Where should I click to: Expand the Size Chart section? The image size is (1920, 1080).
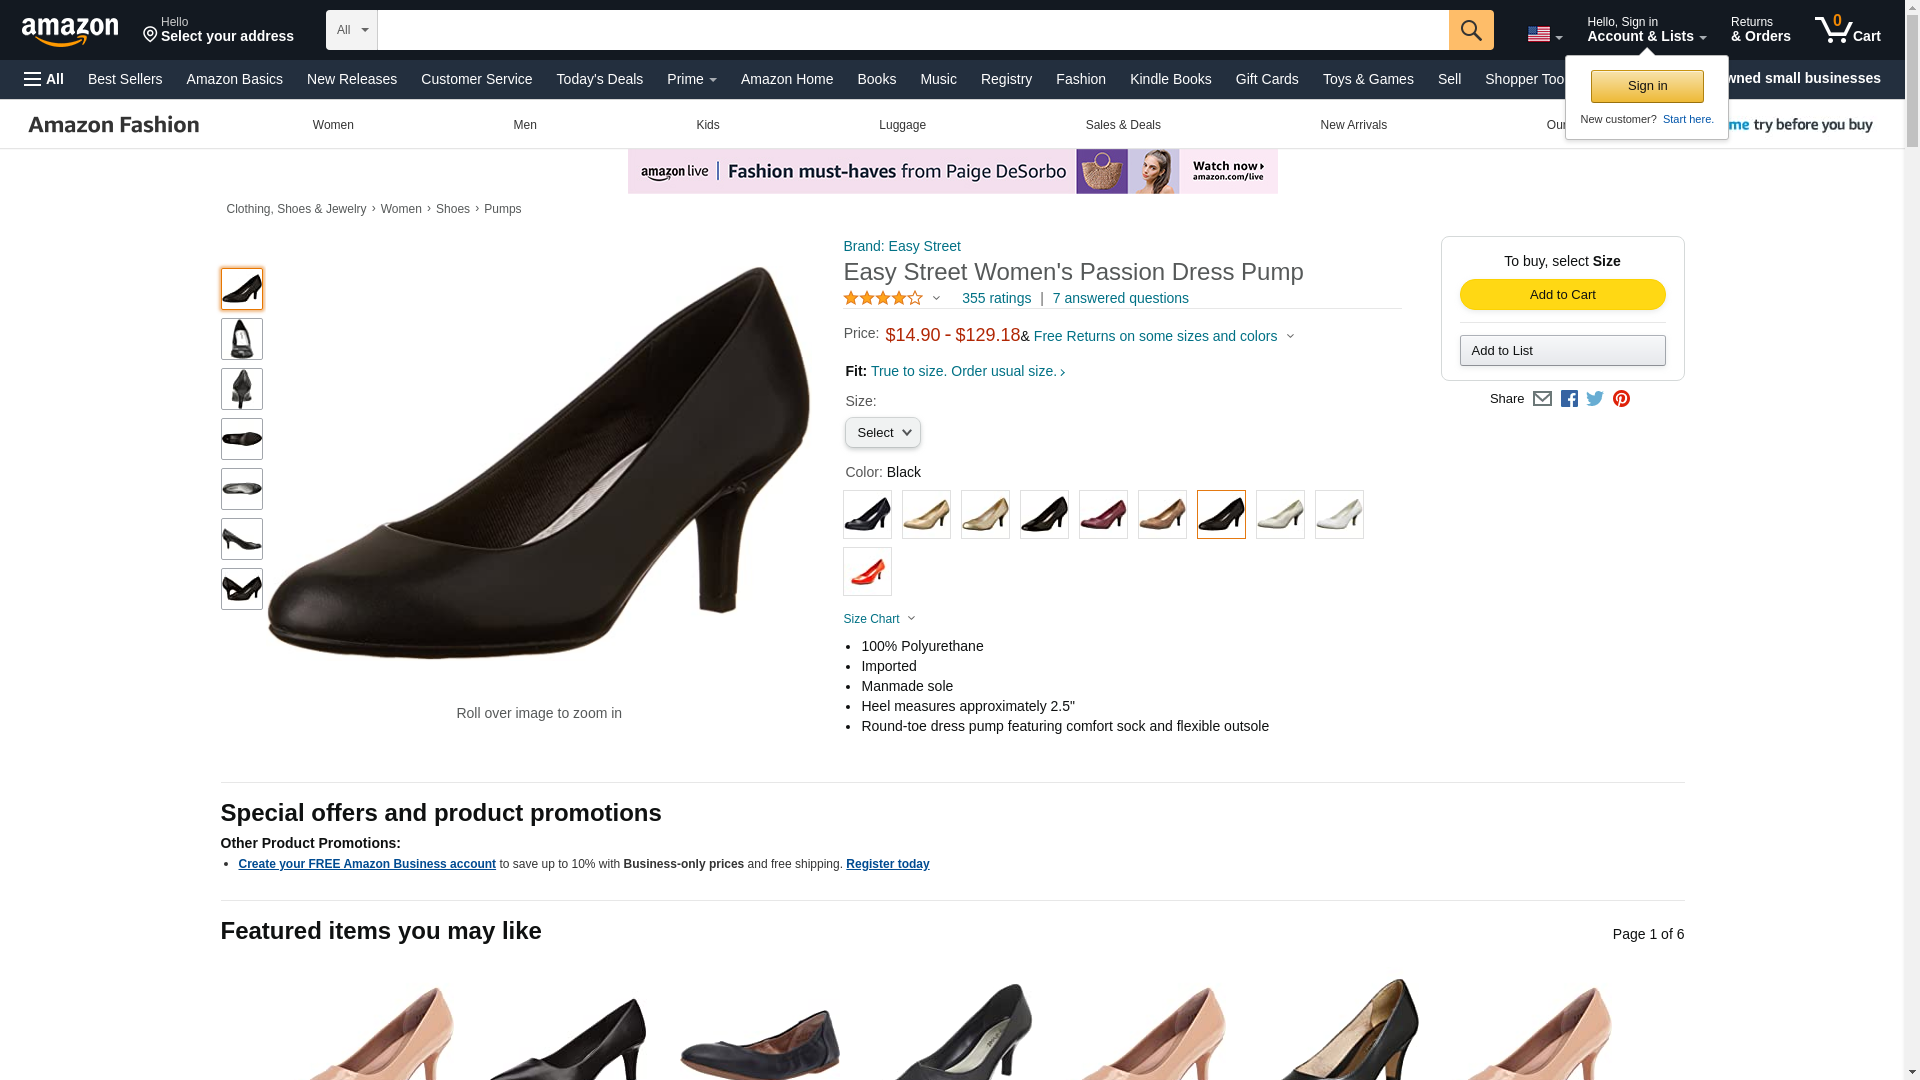[x=879, y=619]
